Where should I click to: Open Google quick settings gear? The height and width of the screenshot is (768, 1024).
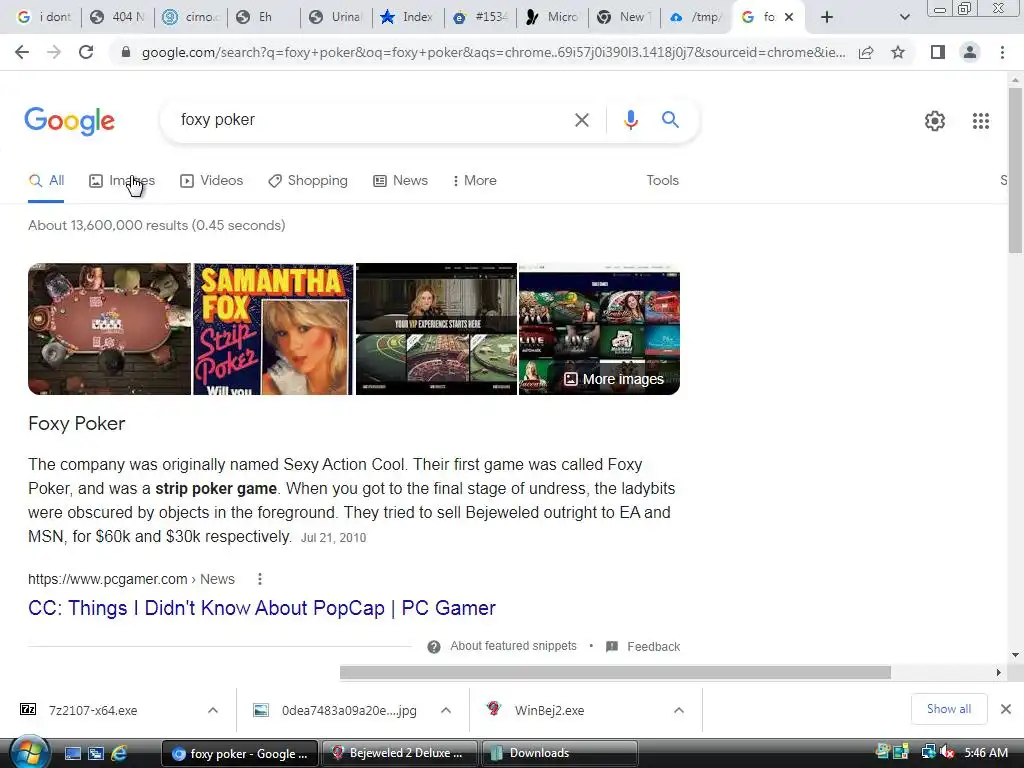pyautogui.click(x=935, y=121)
